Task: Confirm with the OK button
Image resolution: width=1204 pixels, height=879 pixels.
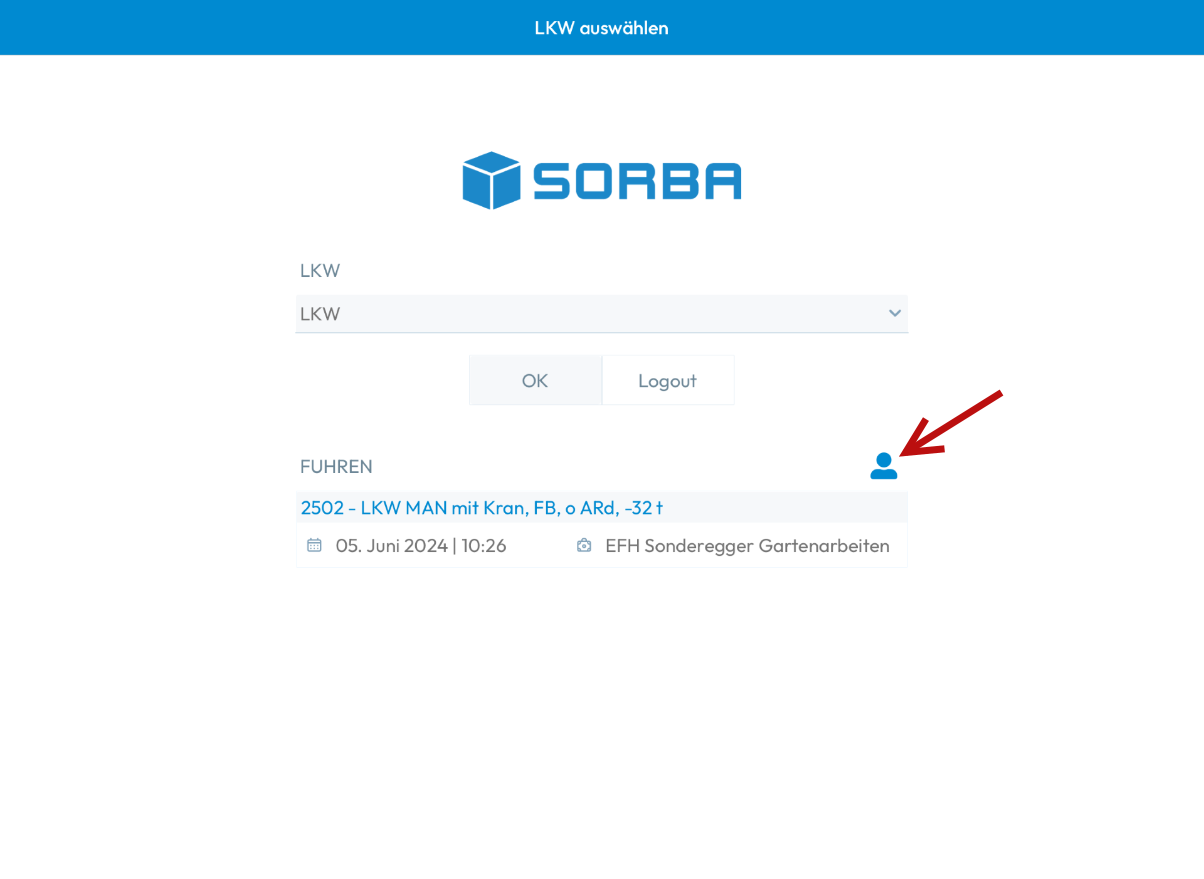Action: (535, 380)
